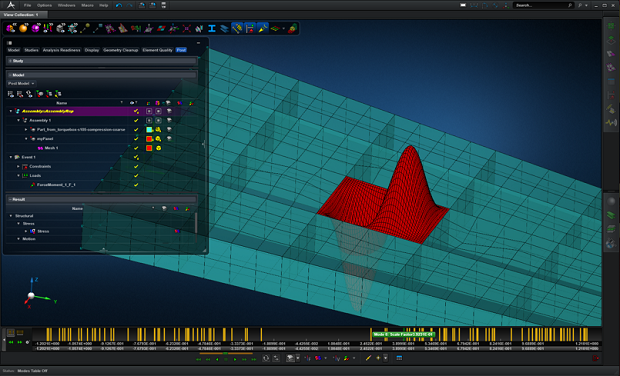Toggle visibility check for ForceMoment_1_F_1
The height and width of the screenshot is (376, 620).
click(x=136, y=185)
